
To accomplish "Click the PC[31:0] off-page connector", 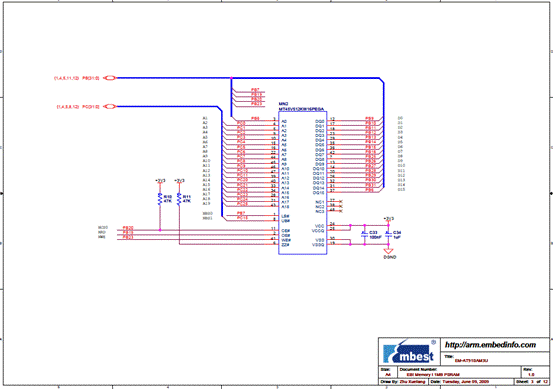I will click(110, 107).
